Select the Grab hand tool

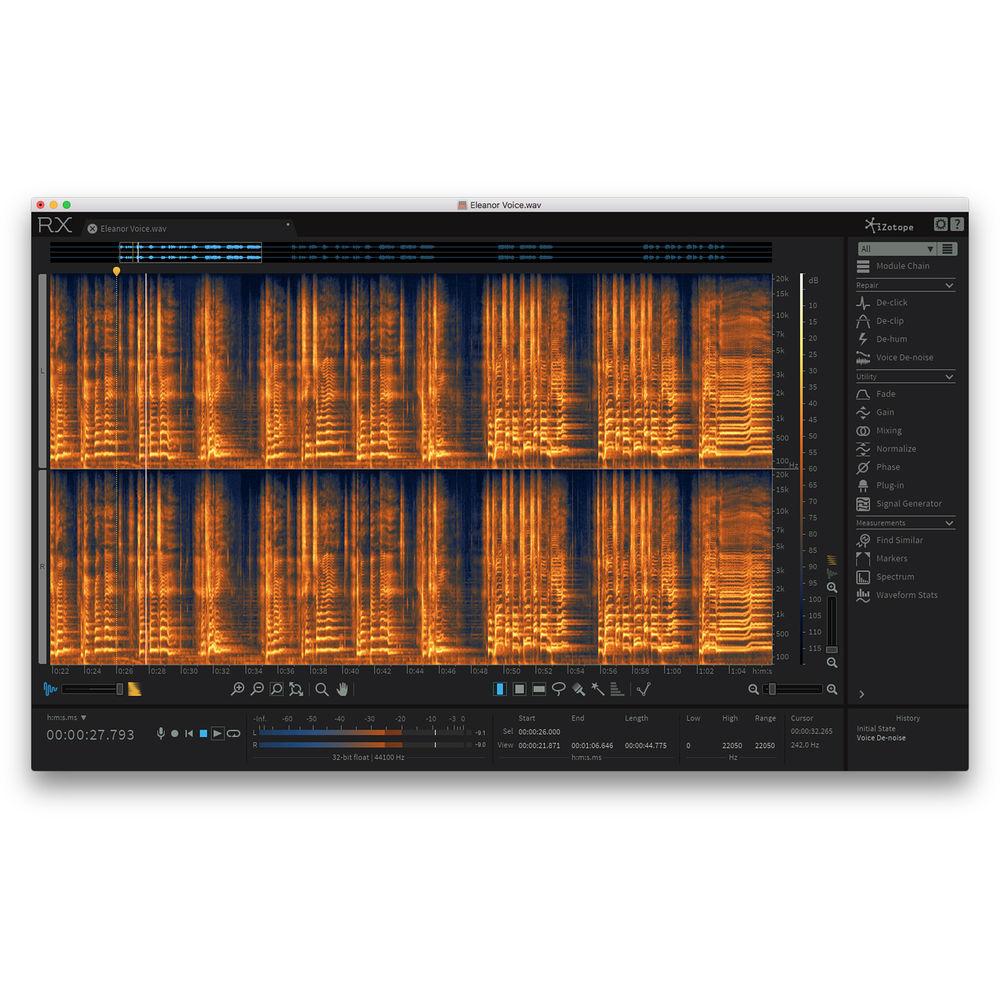pos(343,690)
